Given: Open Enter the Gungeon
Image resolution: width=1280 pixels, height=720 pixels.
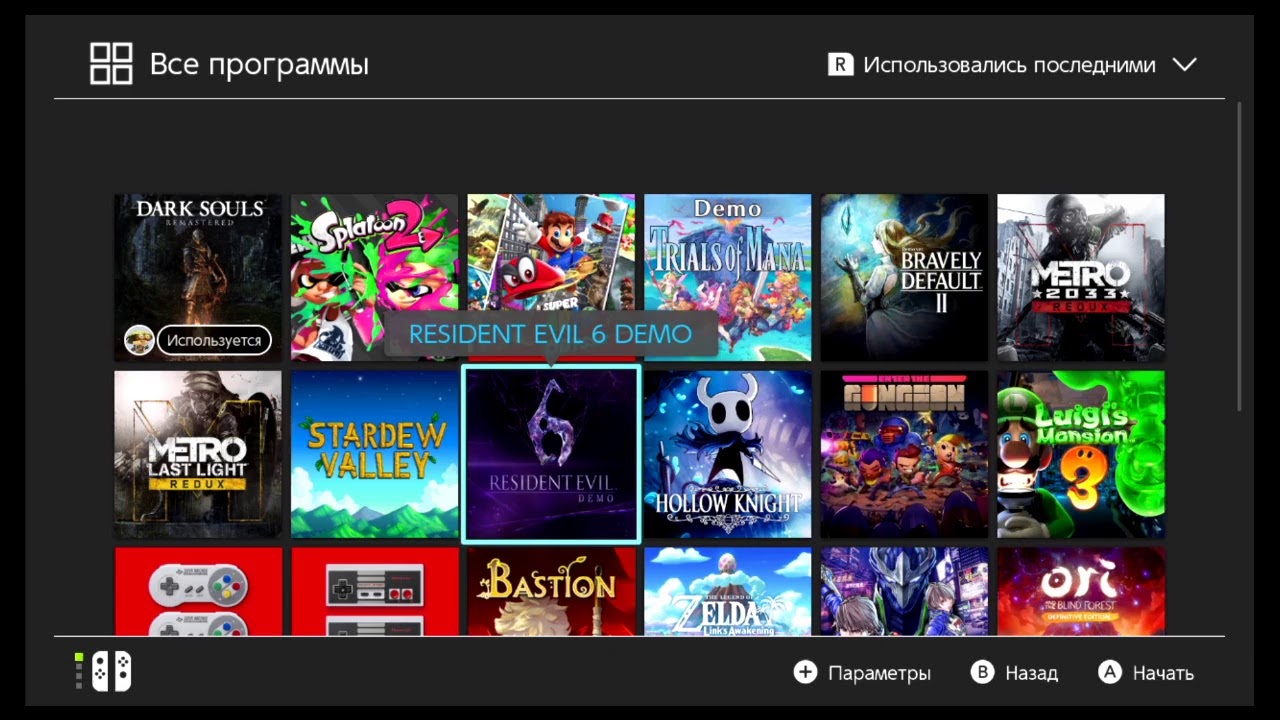Looking at the screenshot, I should pos(904,454).
